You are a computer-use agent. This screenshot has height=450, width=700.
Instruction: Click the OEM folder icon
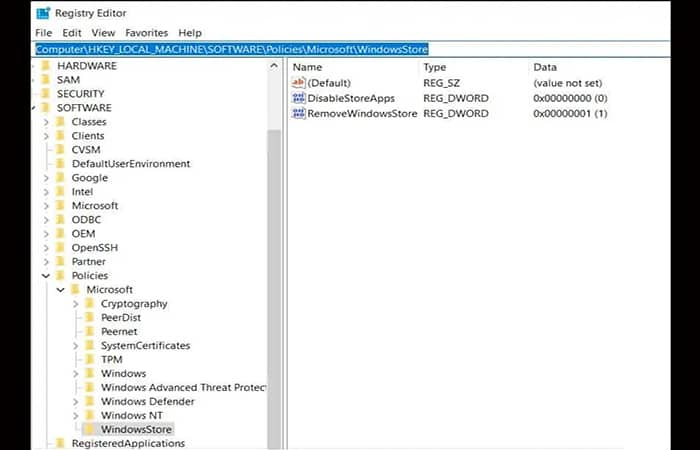tap(60, 233)
